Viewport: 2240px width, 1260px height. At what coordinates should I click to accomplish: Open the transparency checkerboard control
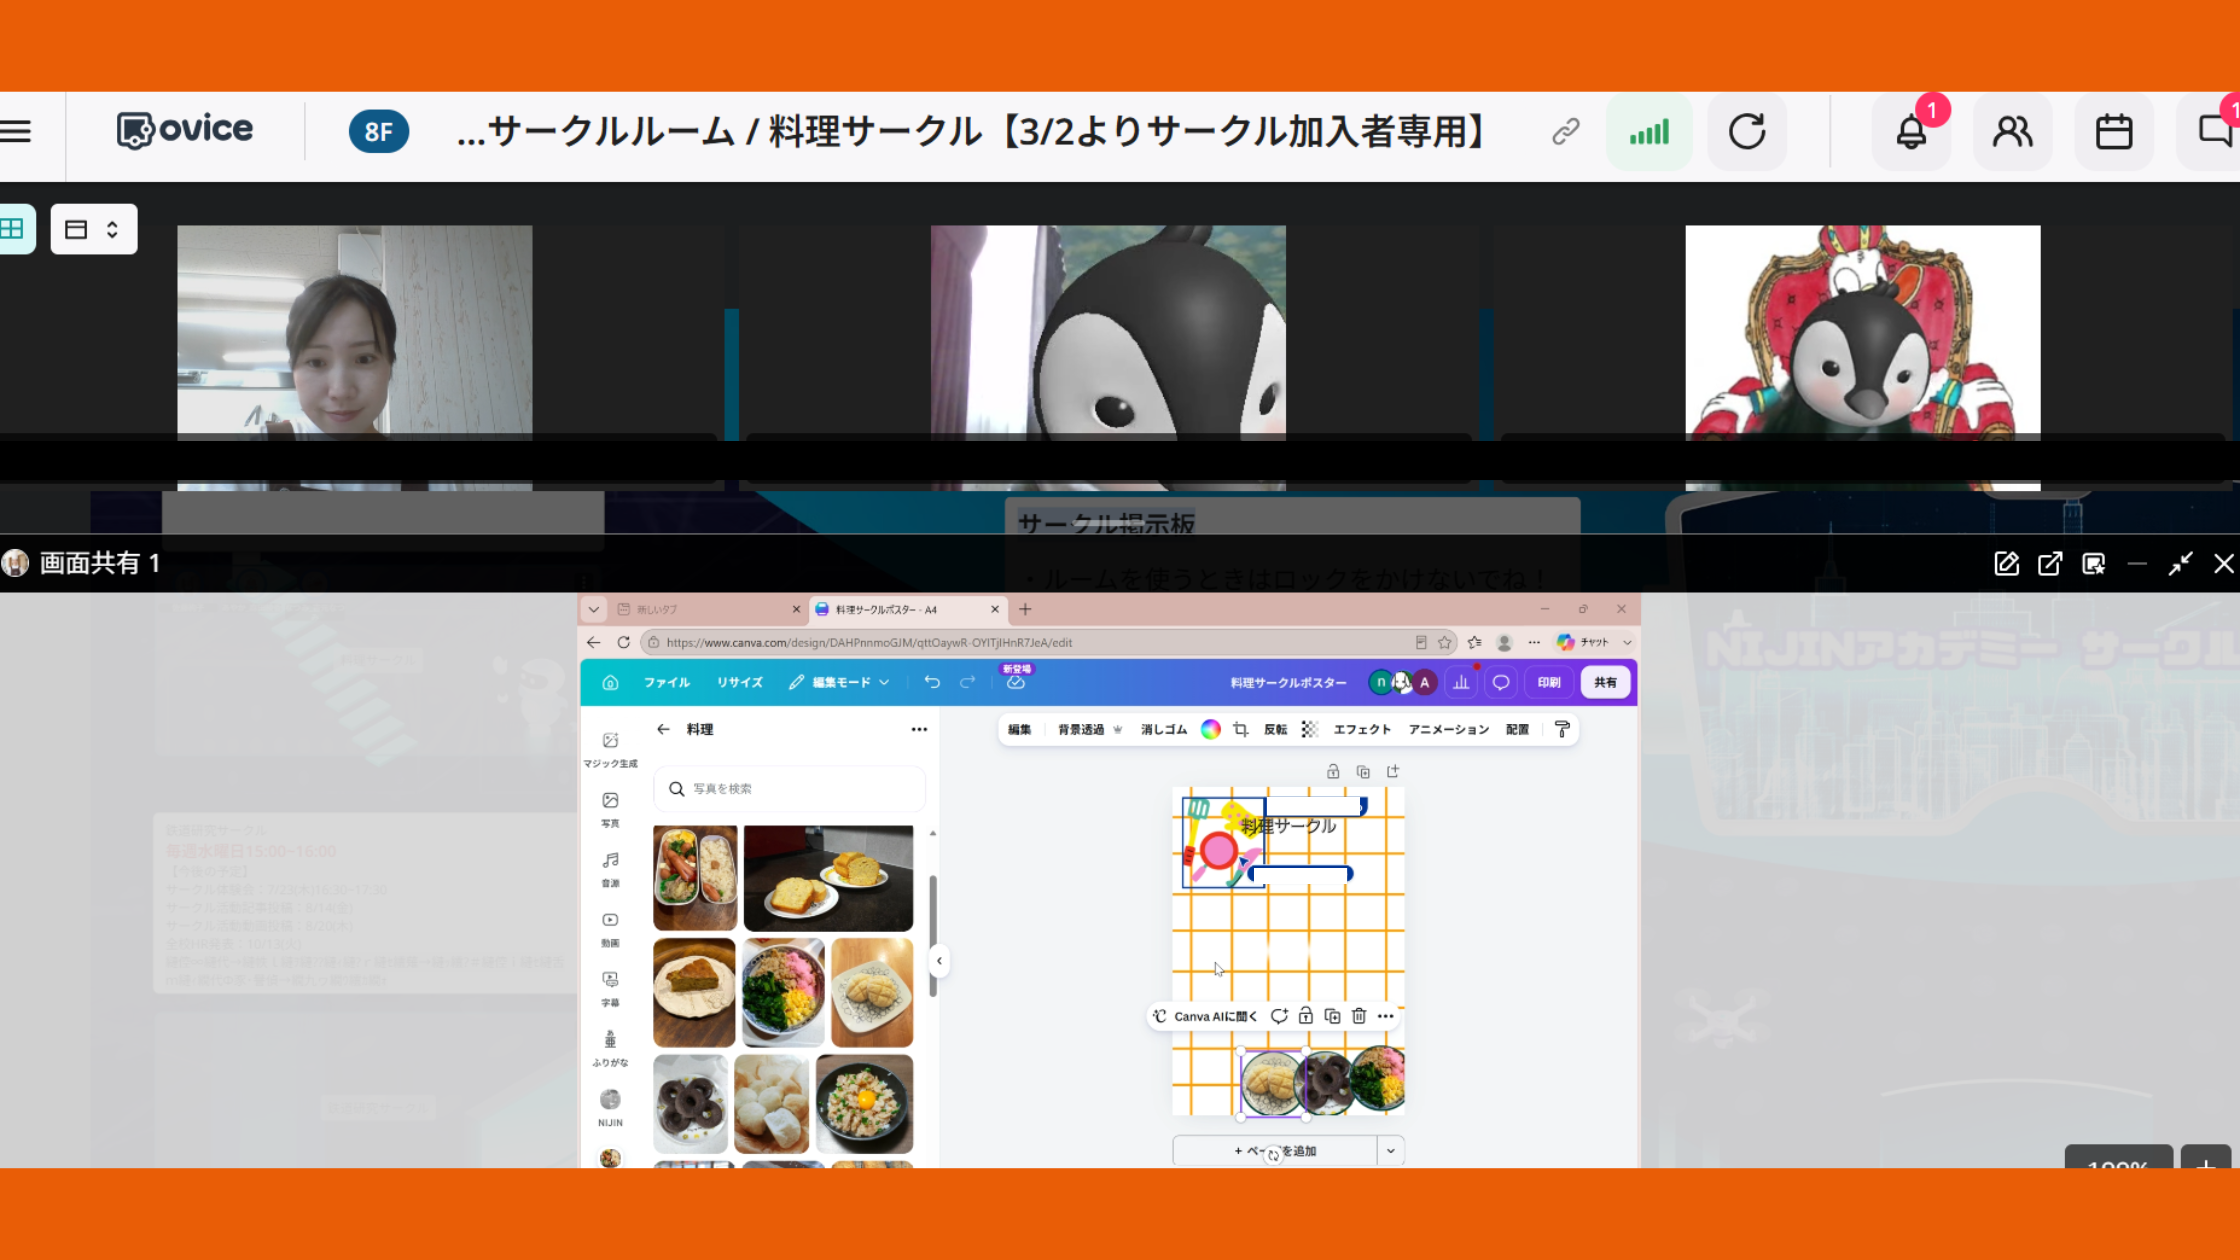pyautogui.click(x=1309, y=729)
